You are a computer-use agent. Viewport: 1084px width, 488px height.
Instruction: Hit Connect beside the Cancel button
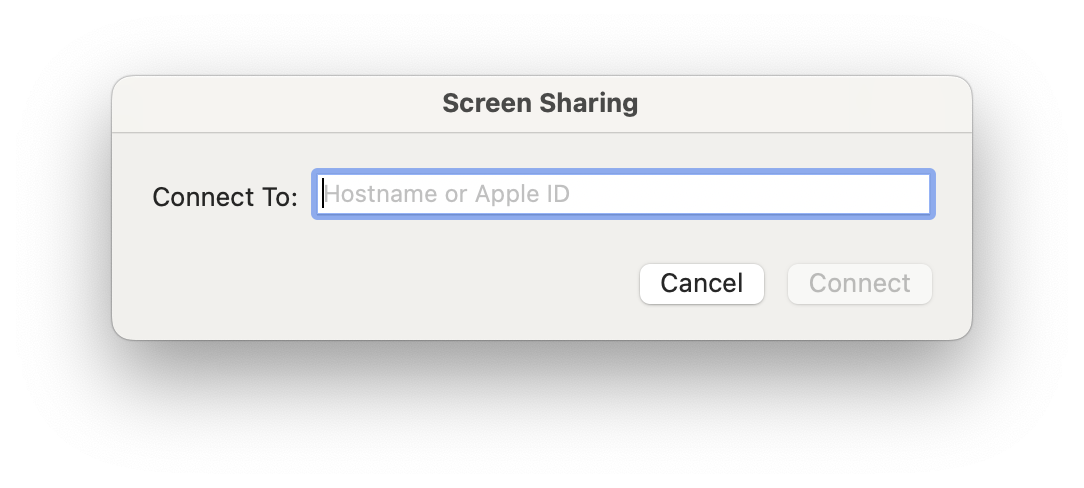point(859,284)
